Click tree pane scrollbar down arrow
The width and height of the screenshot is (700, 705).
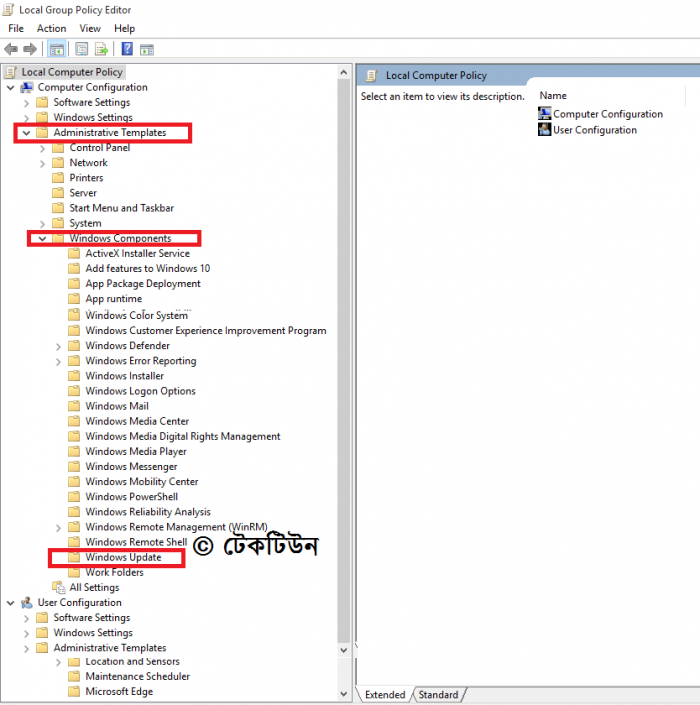click(x=344, y=694)
